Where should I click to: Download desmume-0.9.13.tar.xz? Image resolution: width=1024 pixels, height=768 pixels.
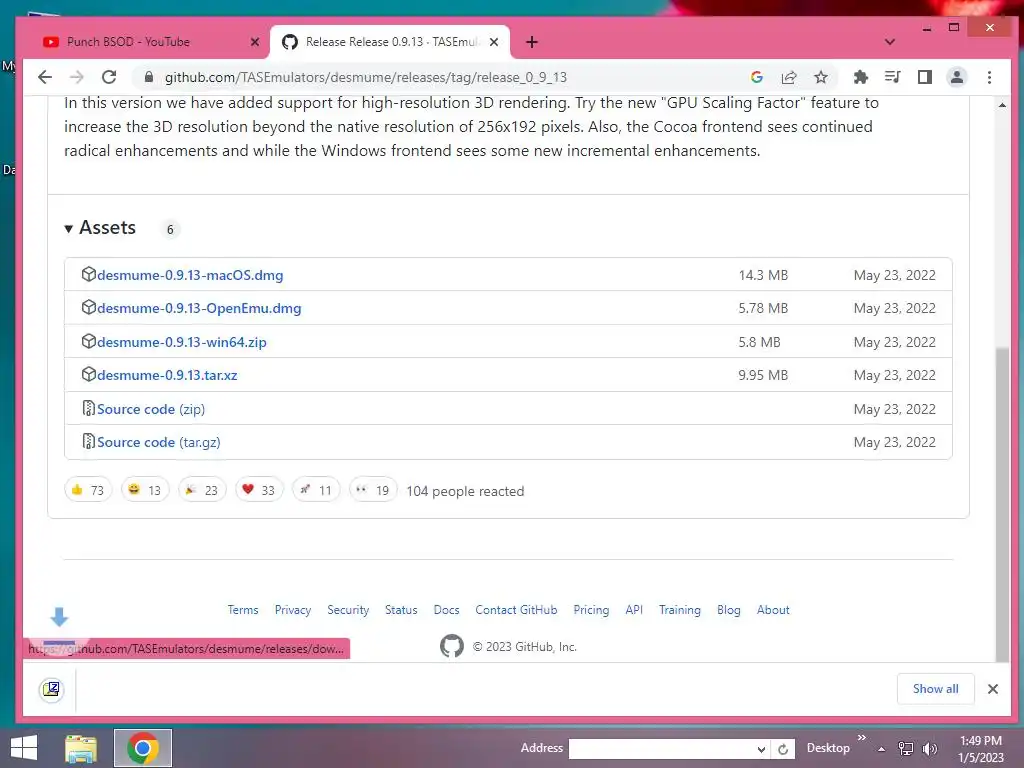coord(167,376)
